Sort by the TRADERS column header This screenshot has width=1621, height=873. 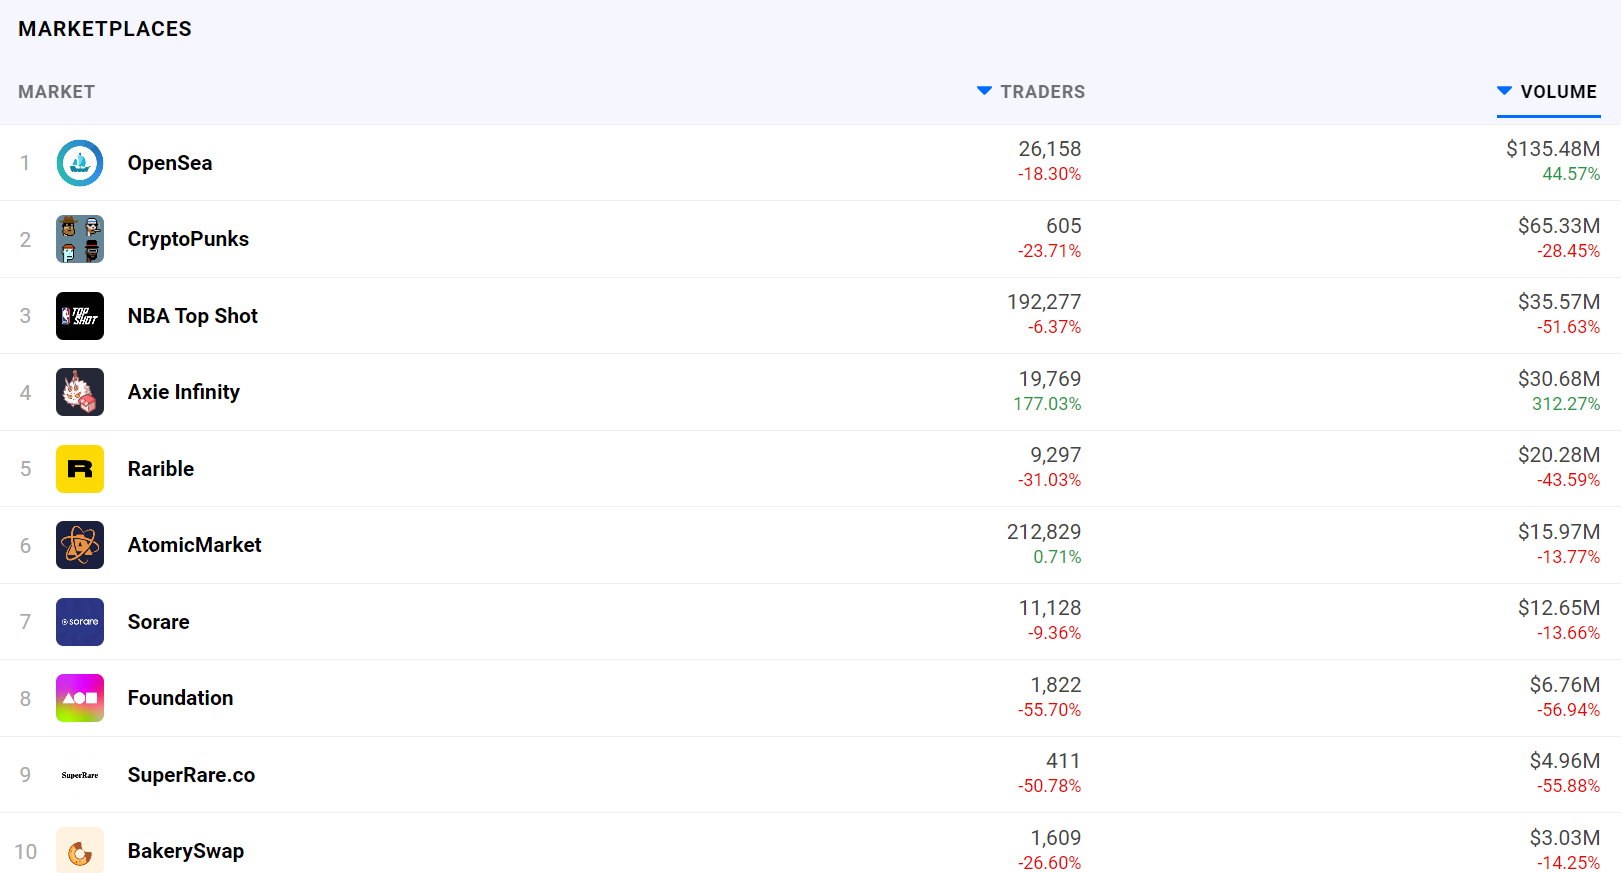click(1031, 92)
